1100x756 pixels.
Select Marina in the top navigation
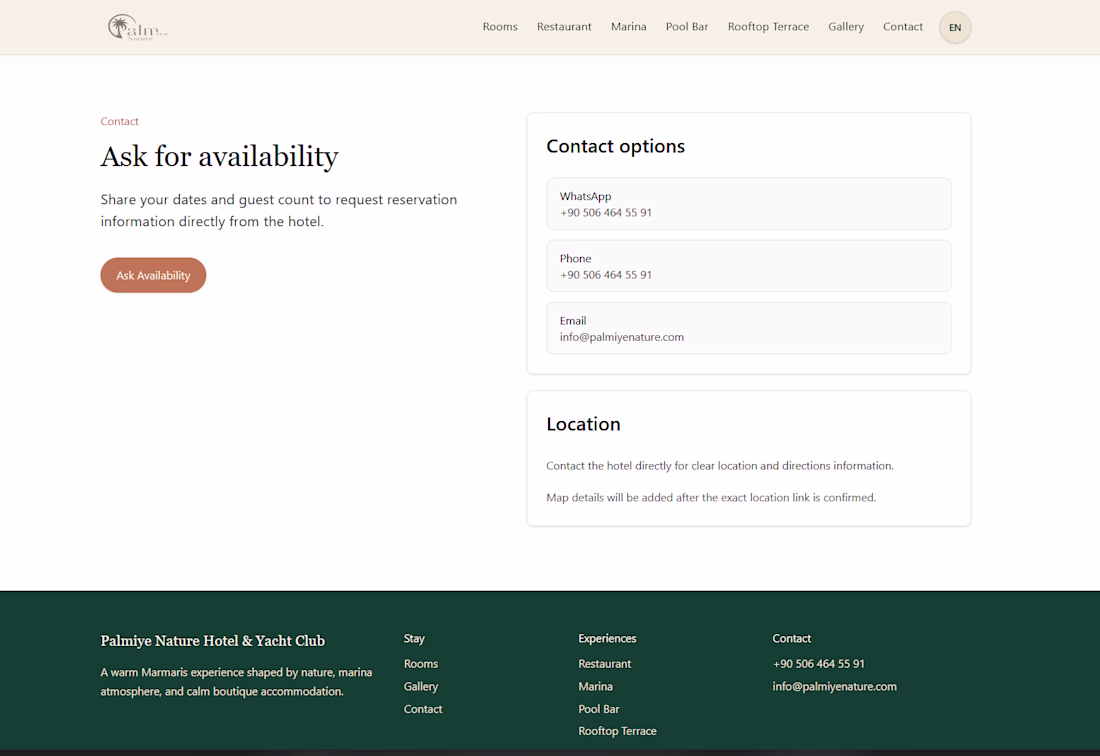629,27
